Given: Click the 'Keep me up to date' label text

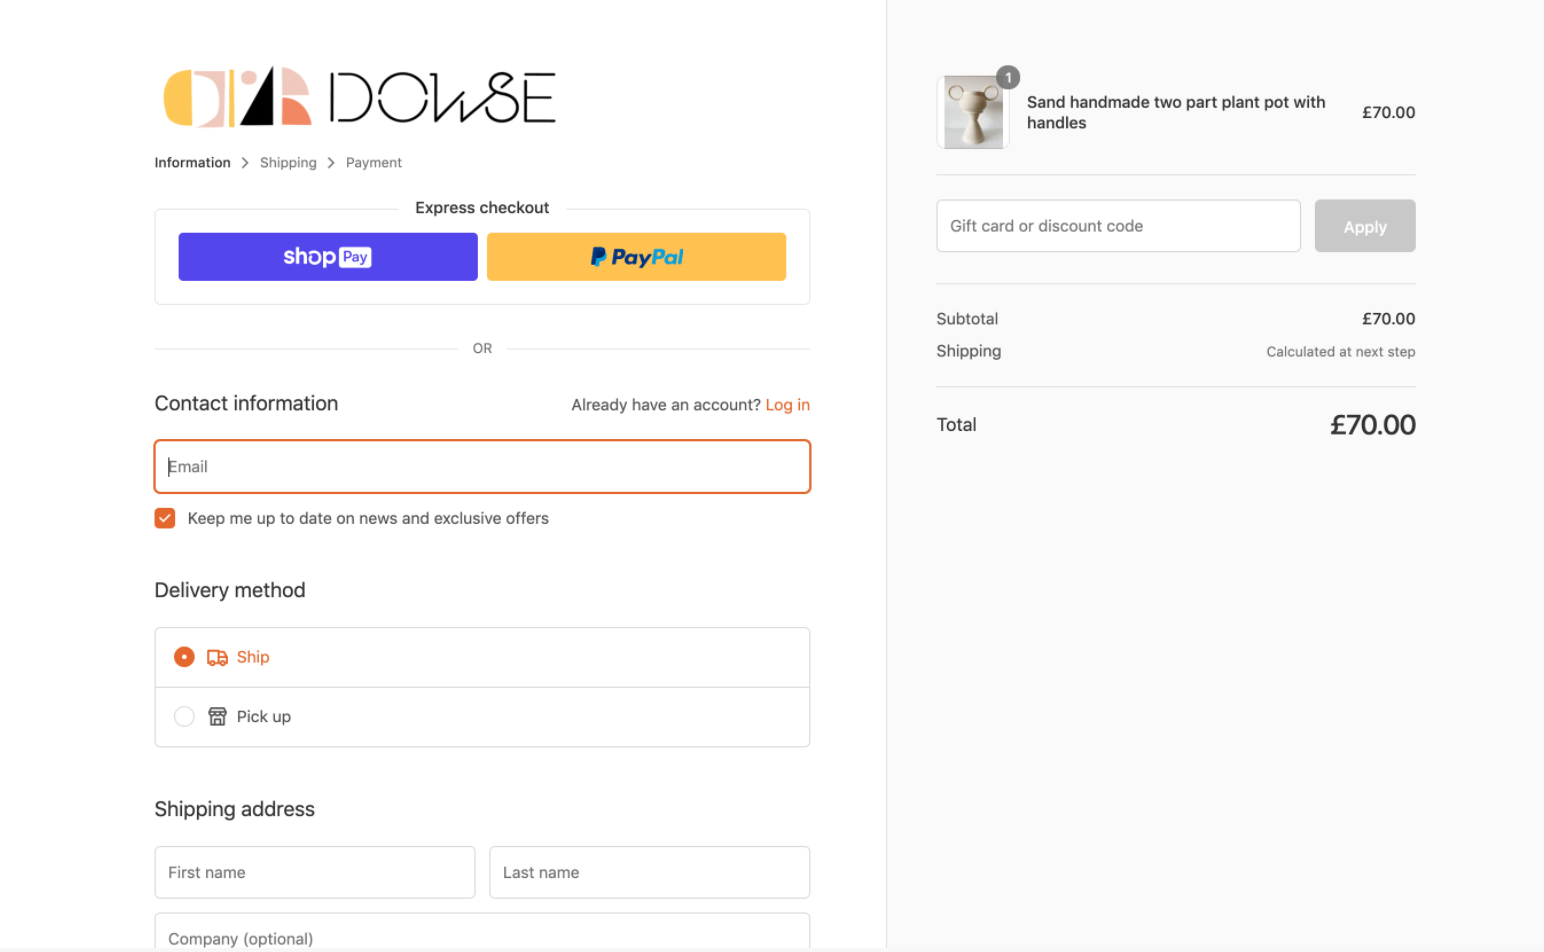Looking at the screenshot, I should 368,518.
